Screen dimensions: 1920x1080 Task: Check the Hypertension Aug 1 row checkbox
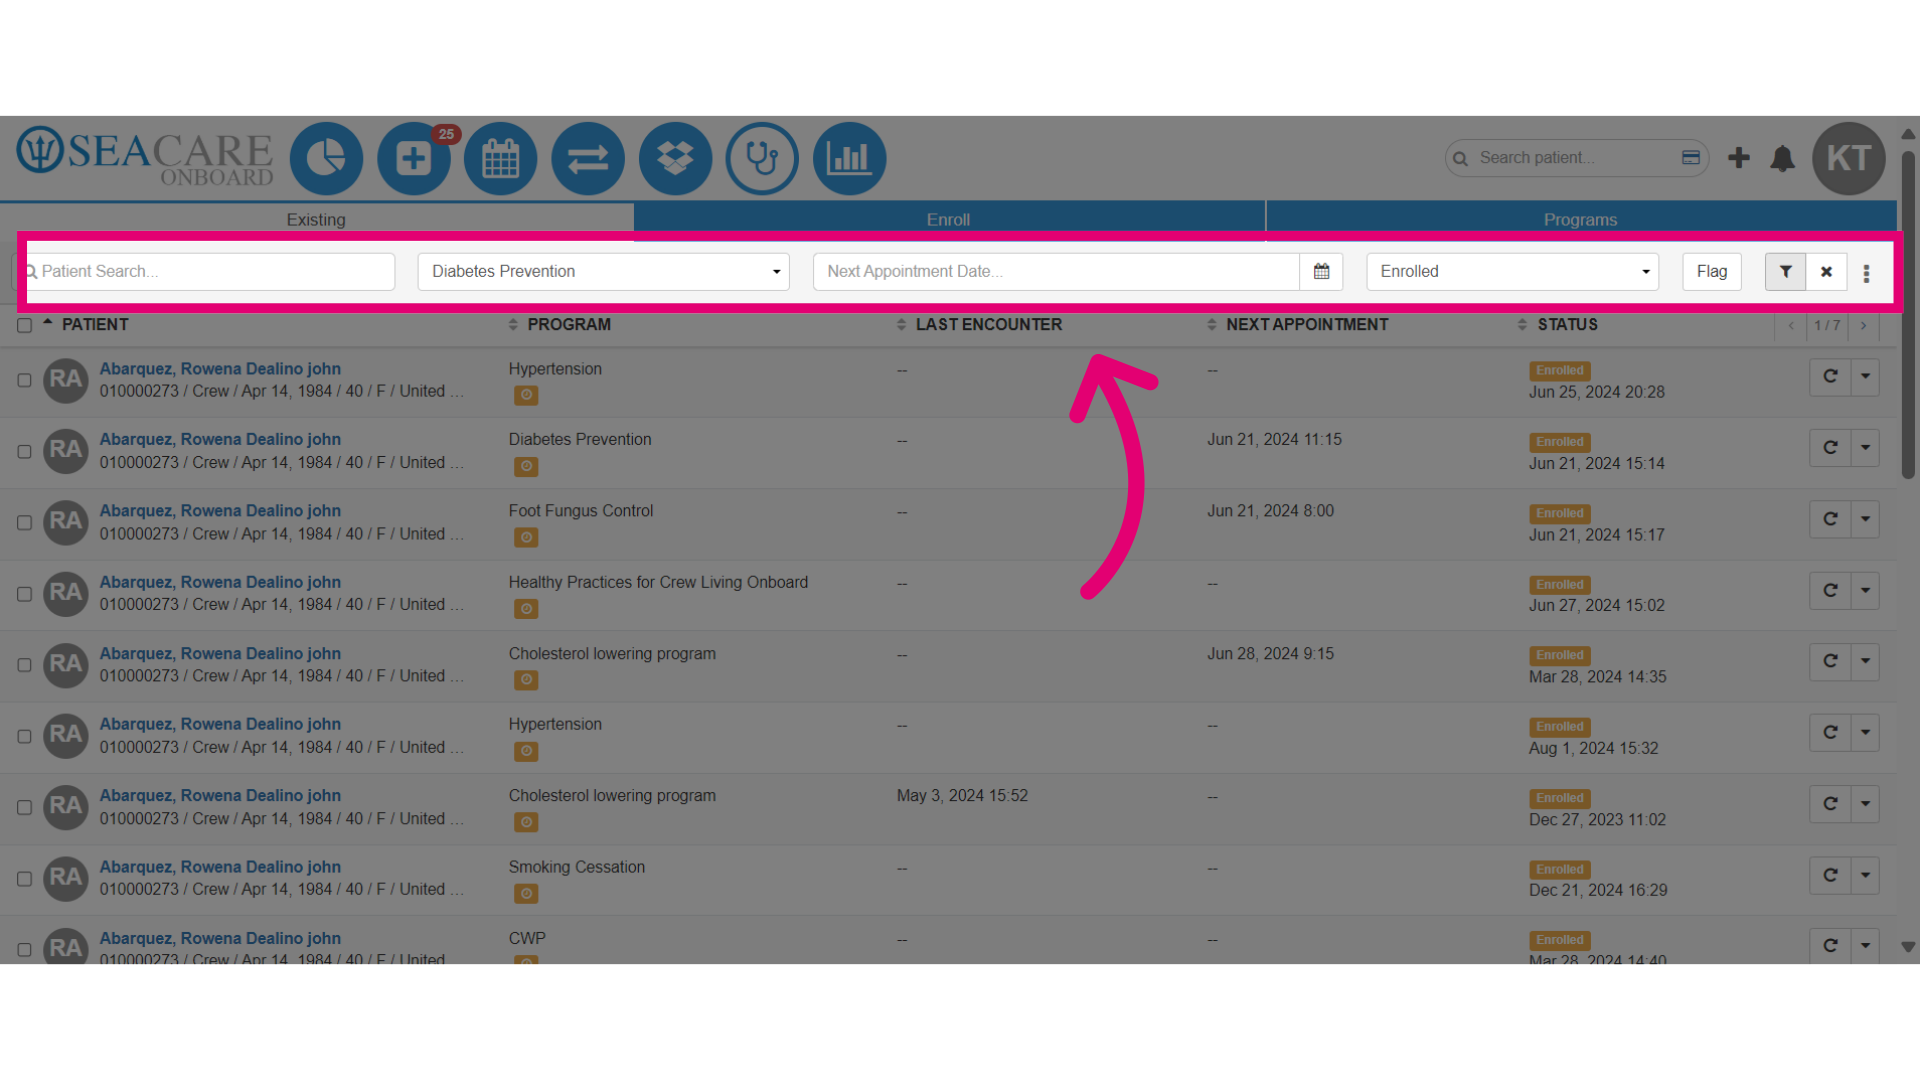(24, 736)
